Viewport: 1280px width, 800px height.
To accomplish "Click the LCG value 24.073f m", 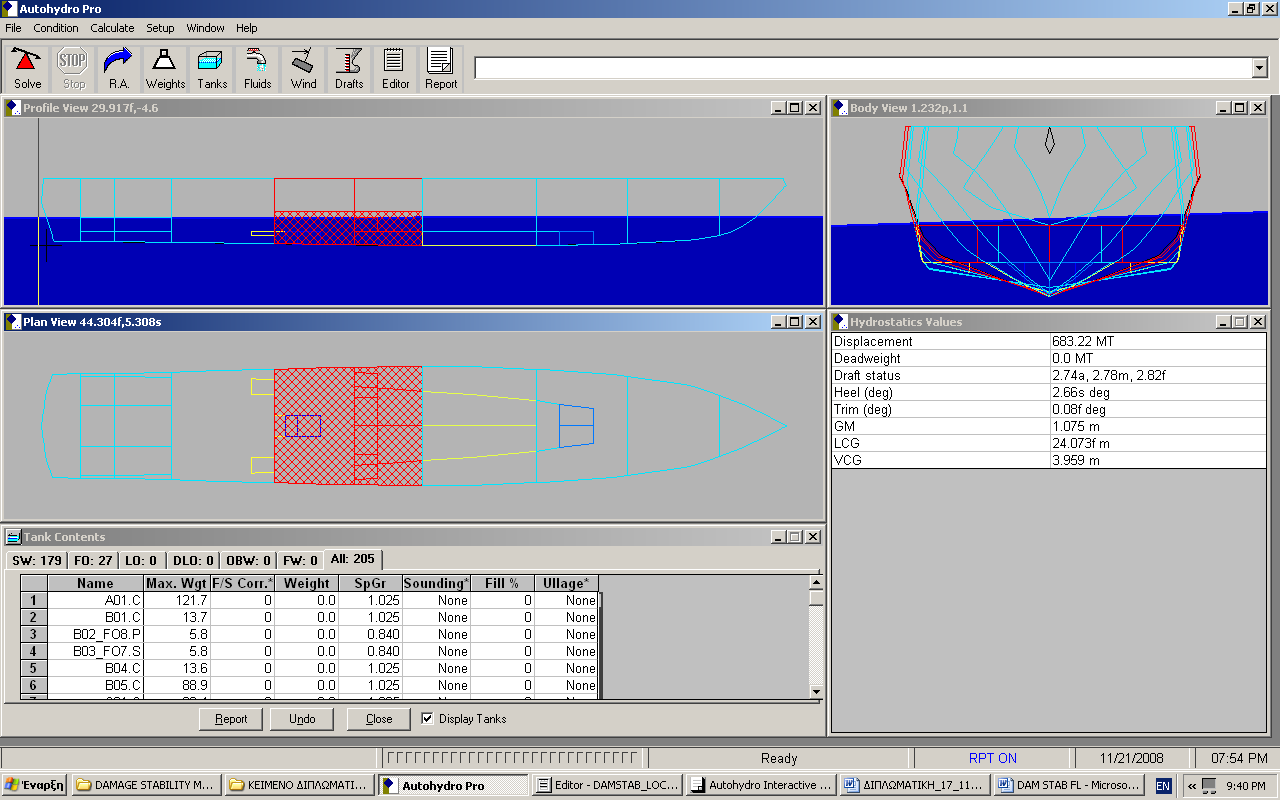I will point(1158,443).
